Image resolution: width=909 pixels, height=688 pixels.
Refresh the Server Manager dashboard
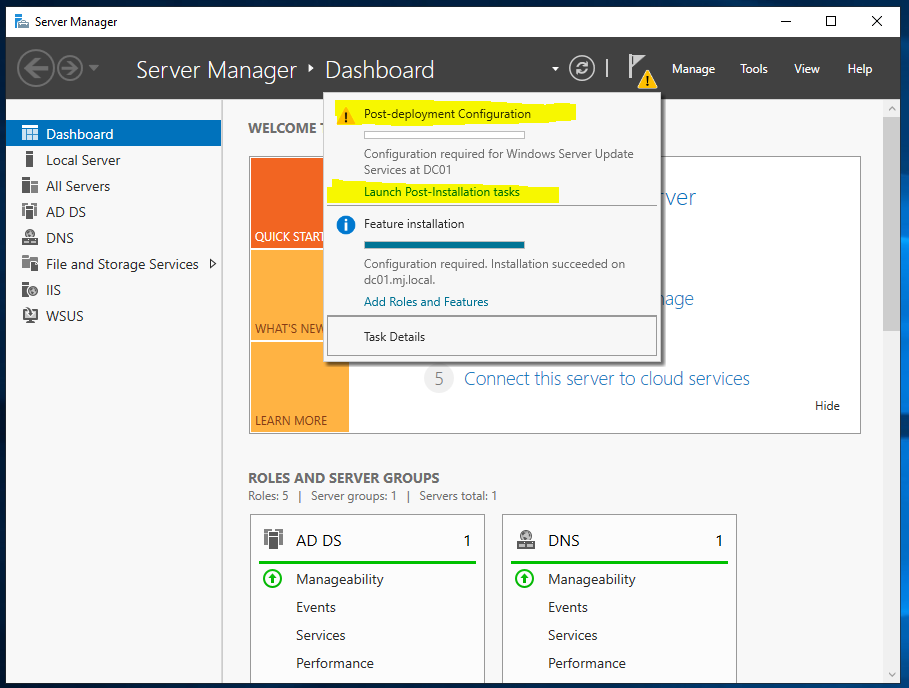pyautogui.click(x=581, y=68)
